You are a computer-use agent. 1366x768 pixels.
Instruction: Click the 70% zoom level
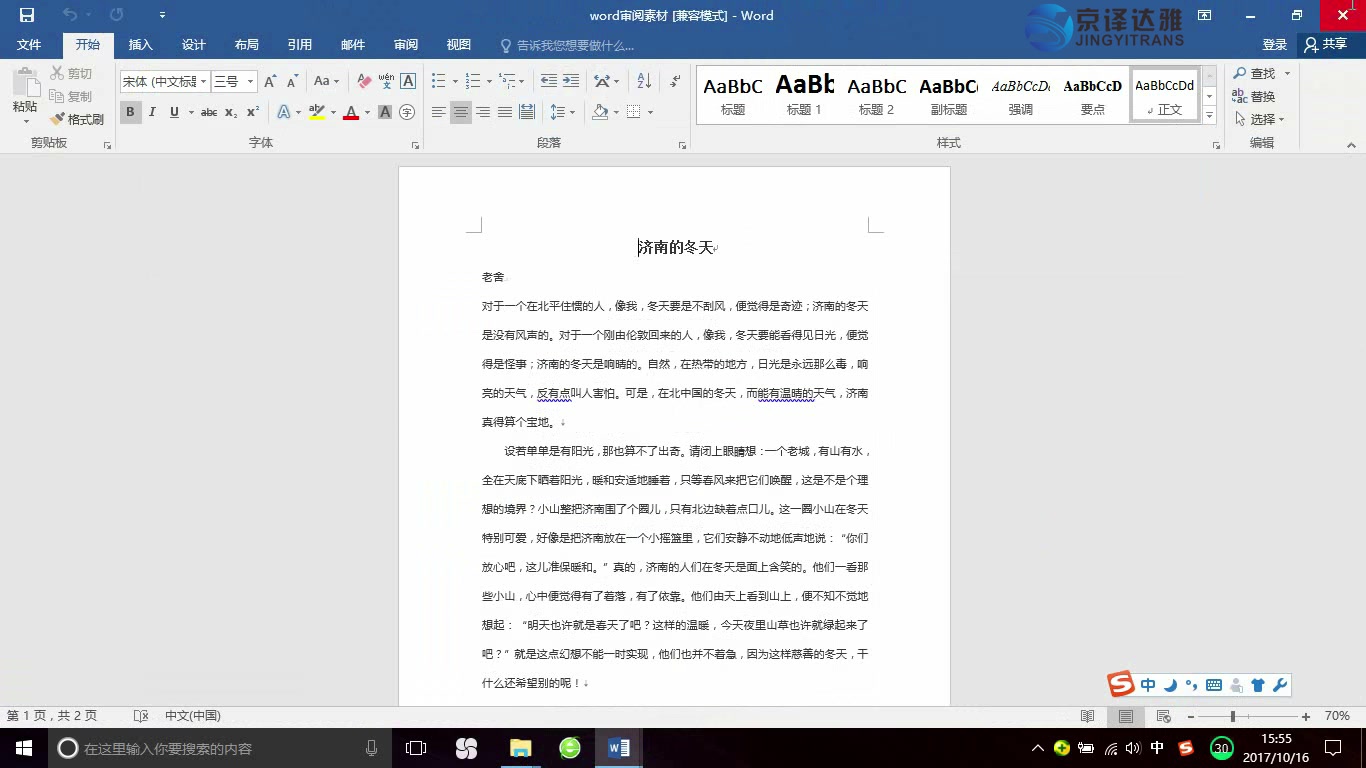[x=1337, y=716]
